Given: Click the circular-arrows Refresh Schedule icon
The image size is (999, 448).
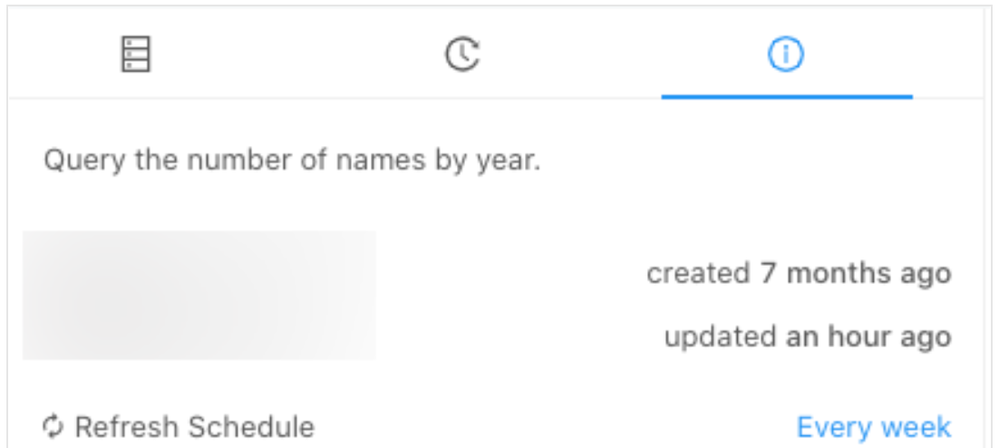Looking at the screenshot, I should [x=53, y=427].
